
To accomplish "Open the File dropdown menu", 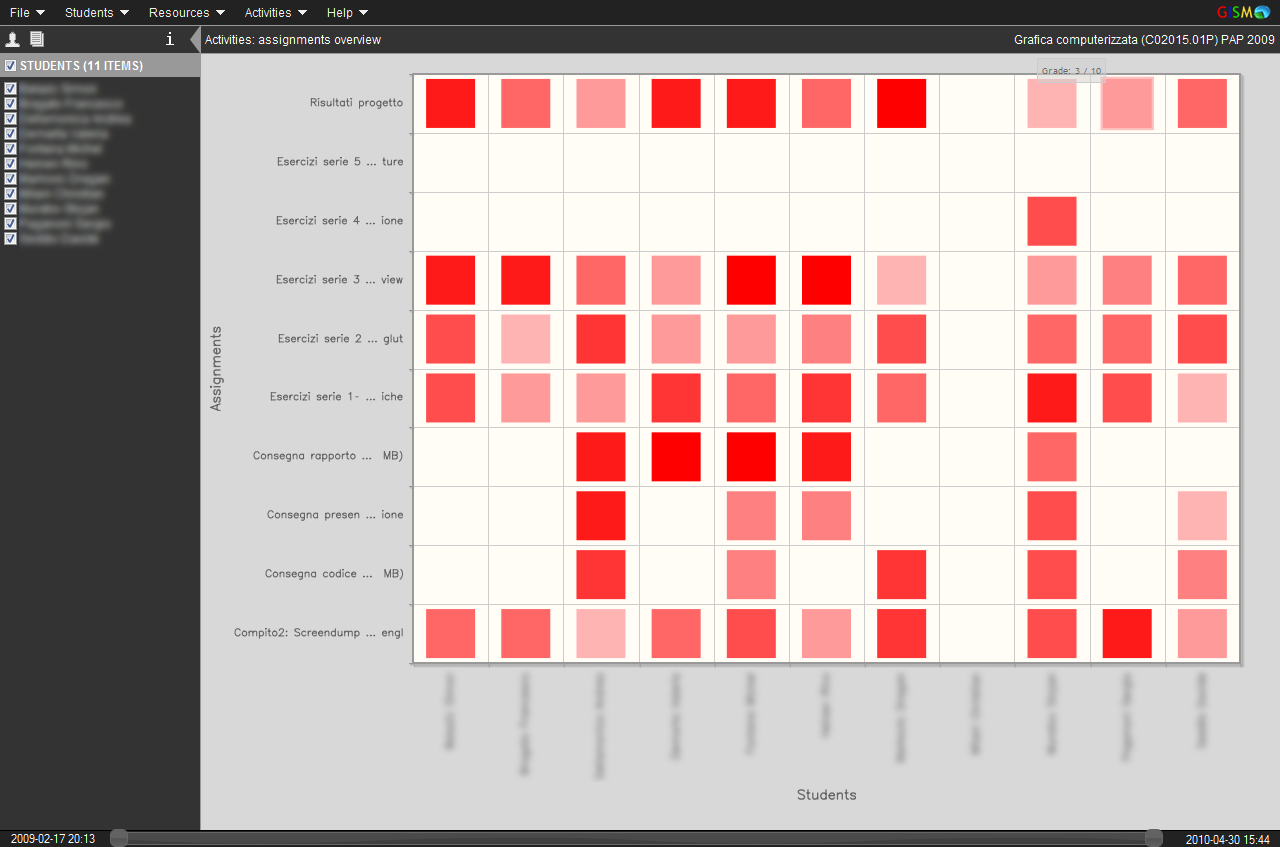I will tap(27, 12).
